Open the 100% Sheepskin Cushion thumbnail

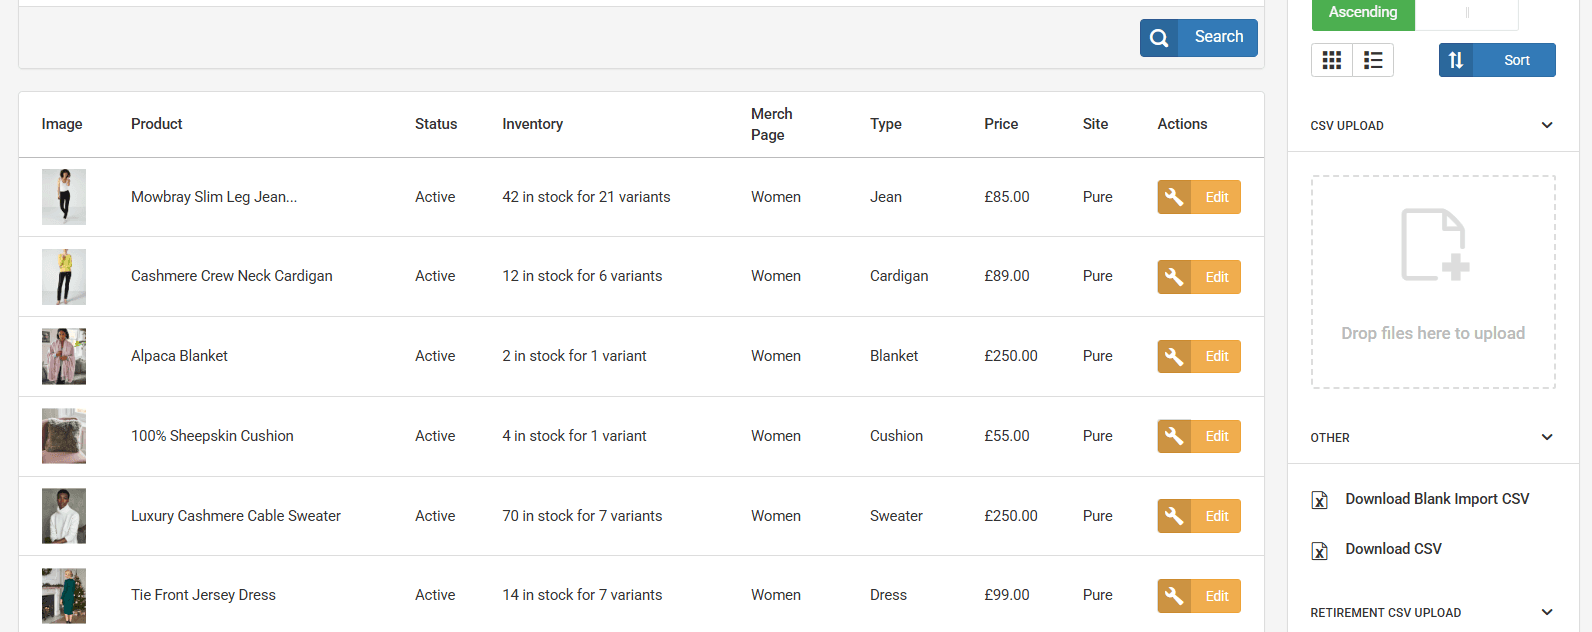pos(64,436)
